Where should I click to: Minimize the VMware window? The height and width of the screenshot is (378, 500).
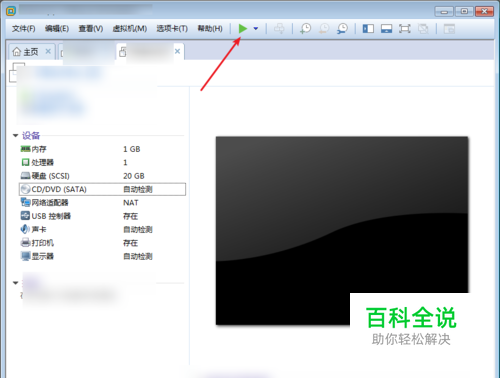(444, 11)
